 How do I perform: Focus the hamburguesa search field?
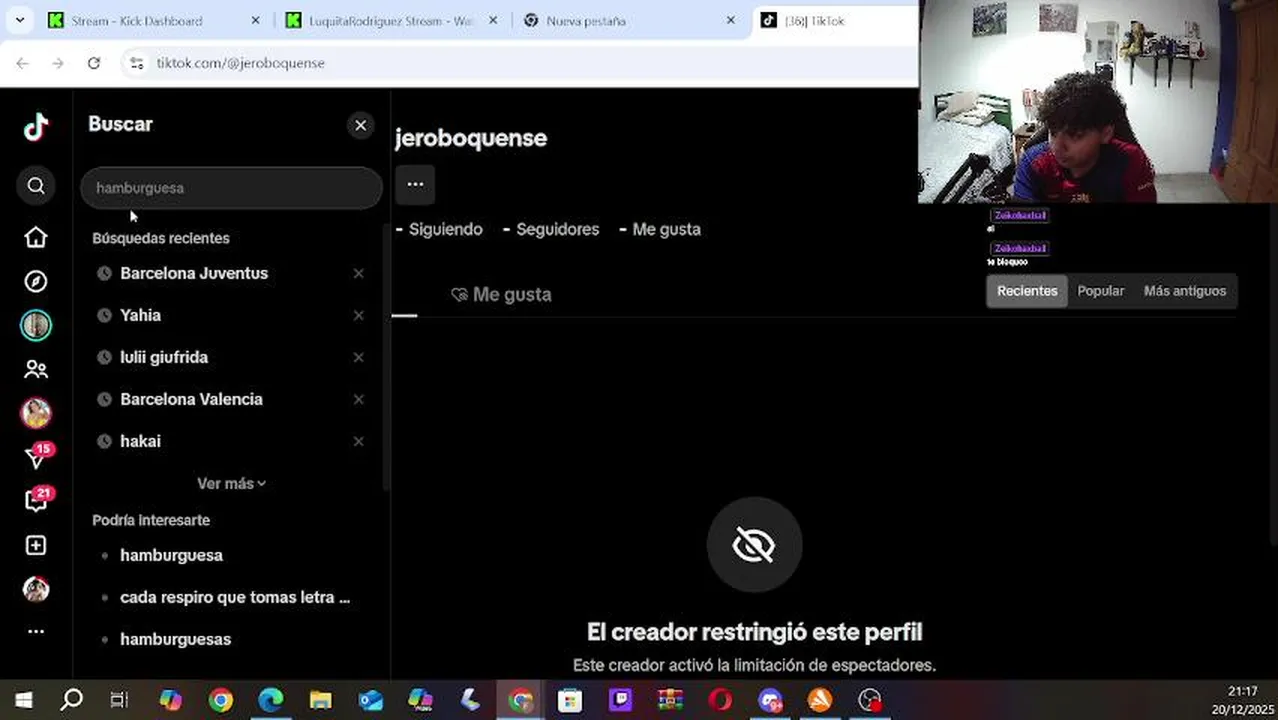[231, 188]
